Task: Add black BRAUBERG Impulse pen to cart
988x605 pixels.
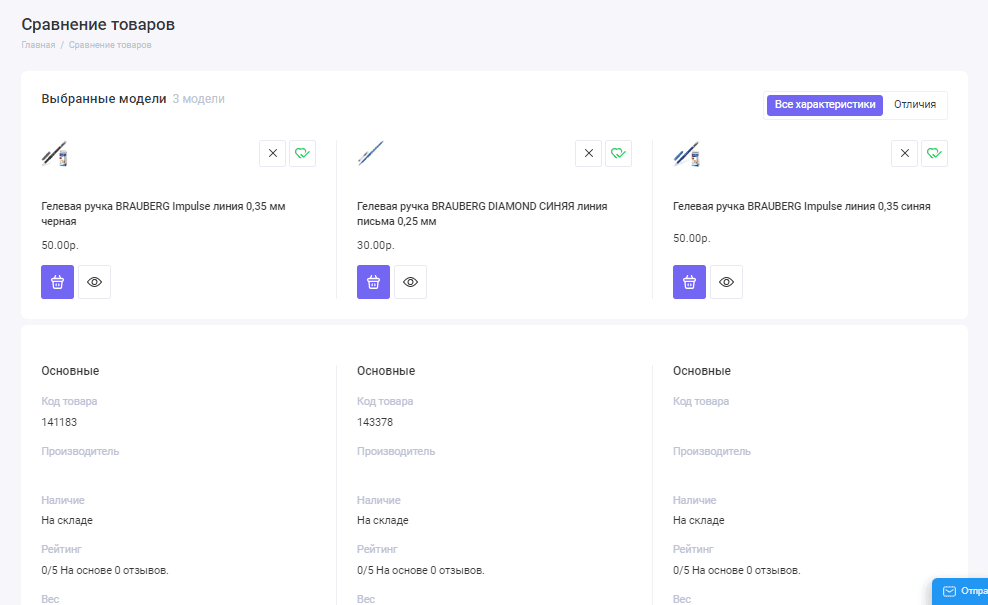Action: (57, 282)
